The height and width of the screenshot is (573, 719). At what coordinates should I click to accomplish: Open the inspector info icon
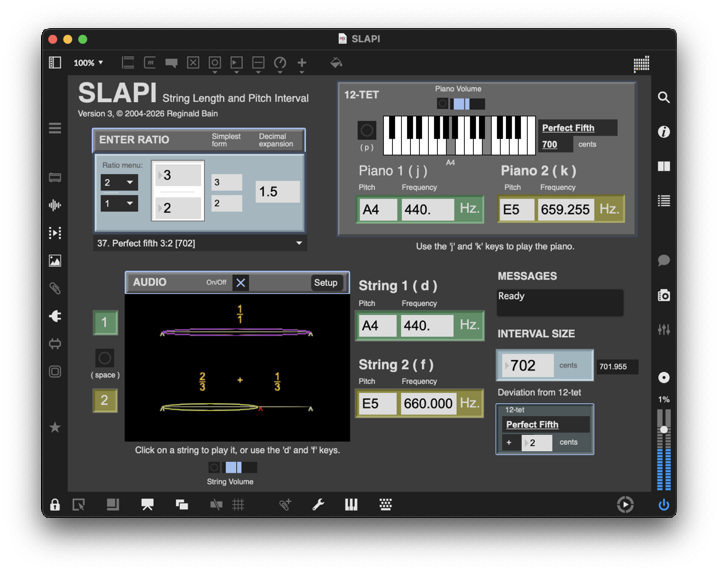(x=663, y=132)
